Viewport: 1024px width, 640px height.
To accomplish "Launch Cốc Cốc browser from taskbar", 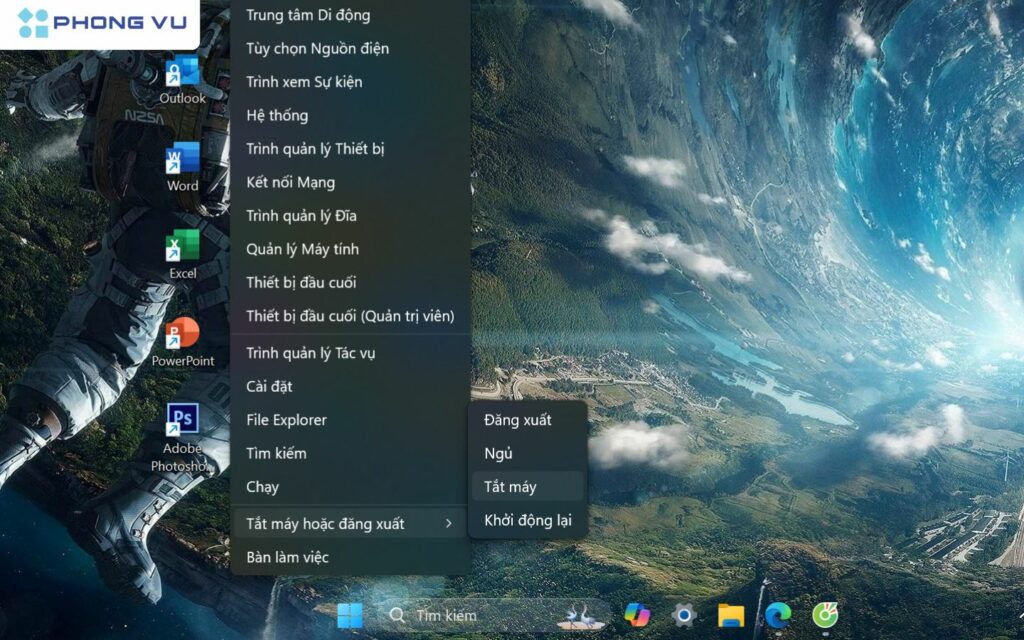I will tap(825, 615).
